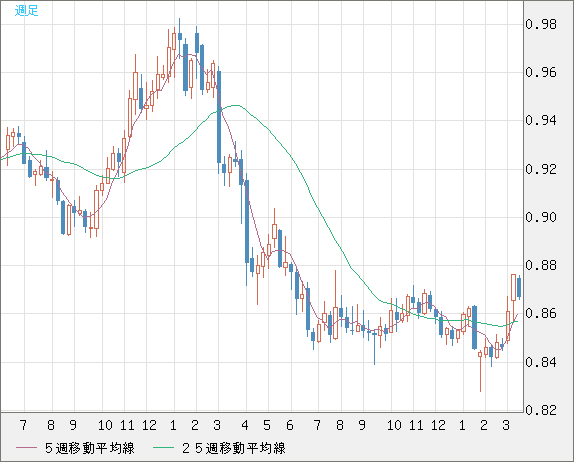Click the month label 4 on the time axis
This screenshot has height=462, width=574.
click(x=245, y=425)
